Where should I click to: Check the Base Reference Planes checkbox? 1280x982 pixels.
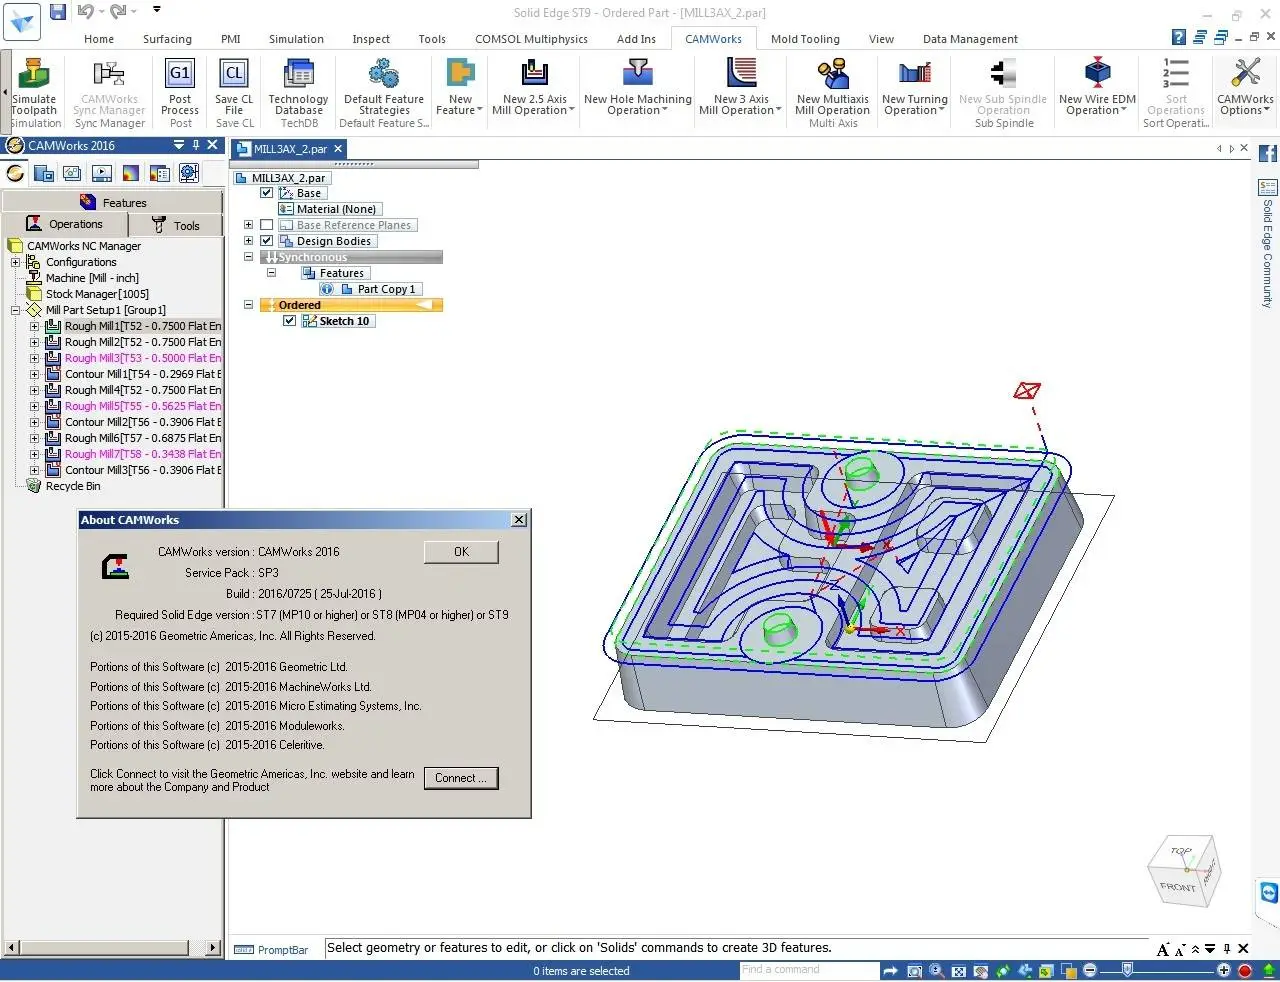tap(267, 225)
